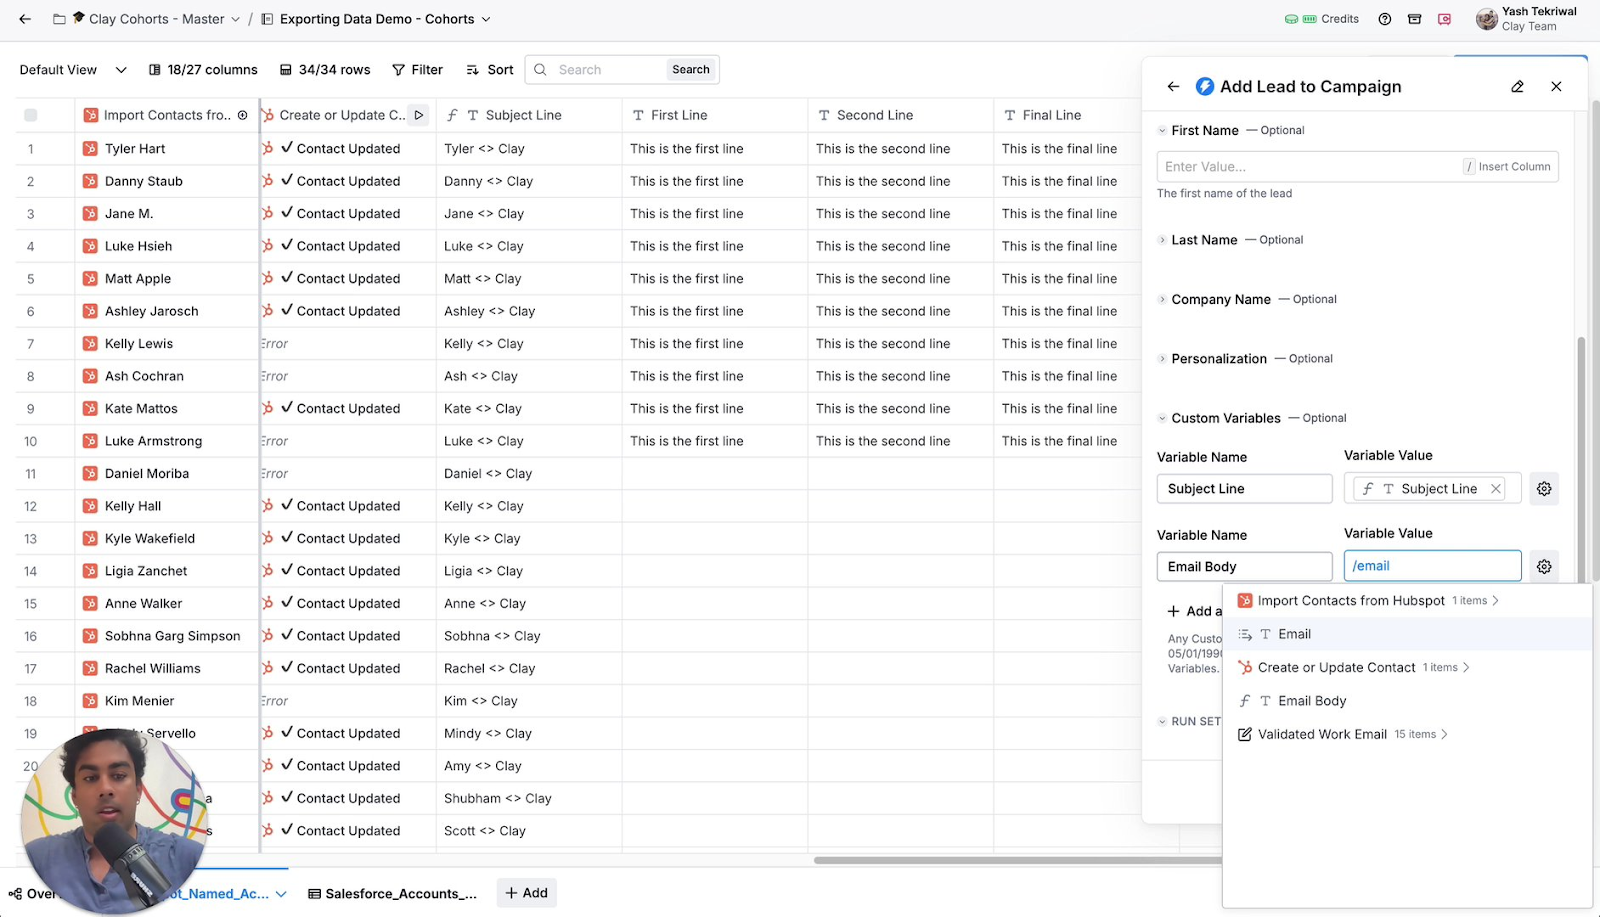Open the 18/27 columns selector
Screen dimensions: 1600x917
(x=203, y=70)
